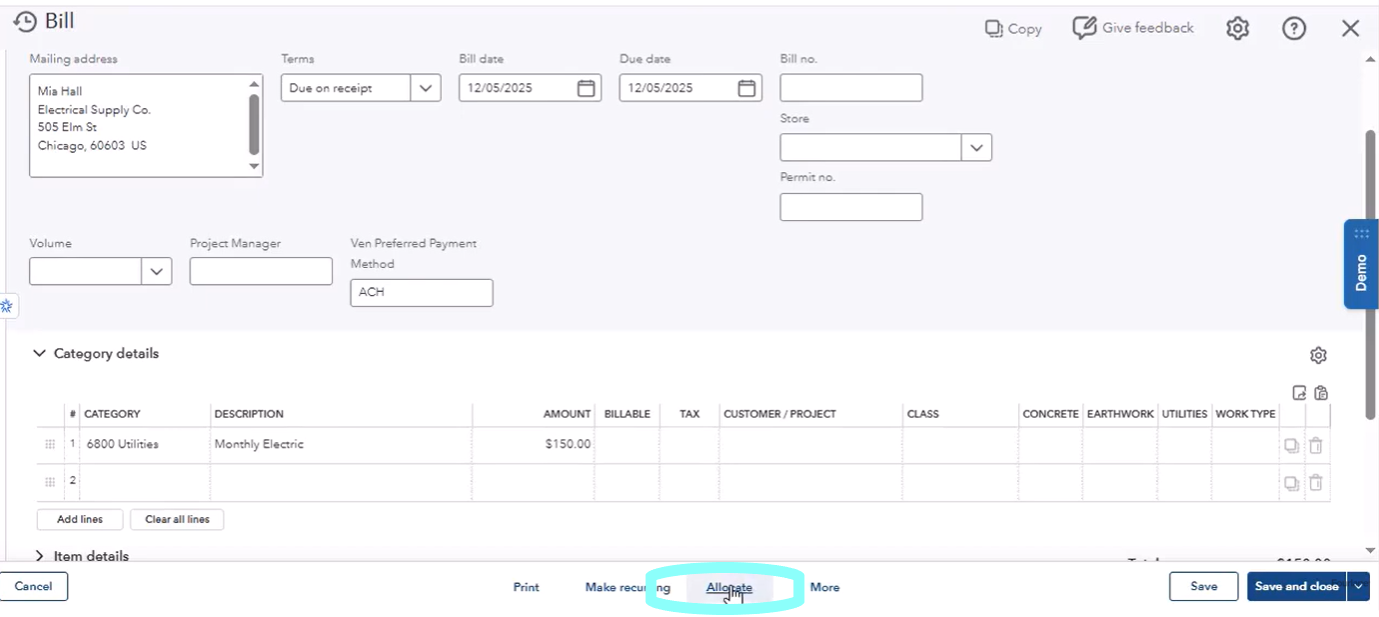This screenshot has width=1379, height=617.
Task: Open Category details table settings gear
Action: pos(1318,355)
